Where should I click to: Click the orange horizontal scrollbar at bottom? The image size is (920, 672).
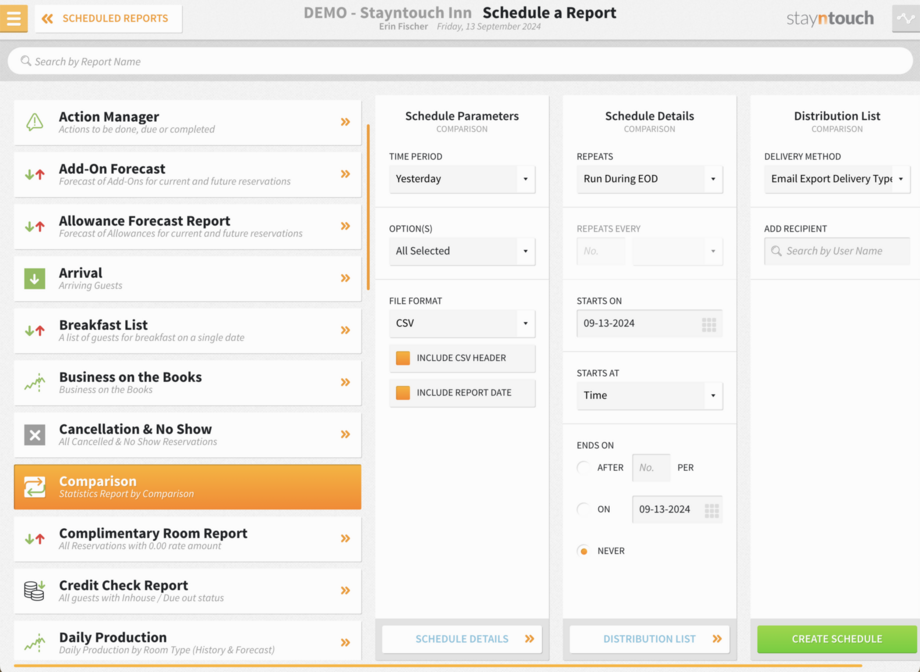pyautogui.click(x=438, y=666)
